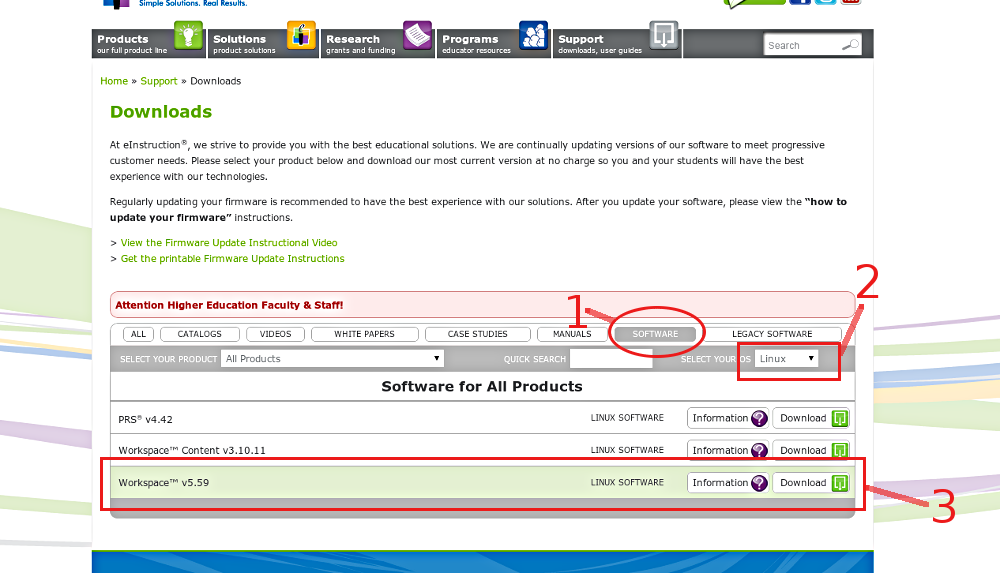Click question mark icon for PRS v4.42
Screen dimensions: 1000x573
pos(759,418)
